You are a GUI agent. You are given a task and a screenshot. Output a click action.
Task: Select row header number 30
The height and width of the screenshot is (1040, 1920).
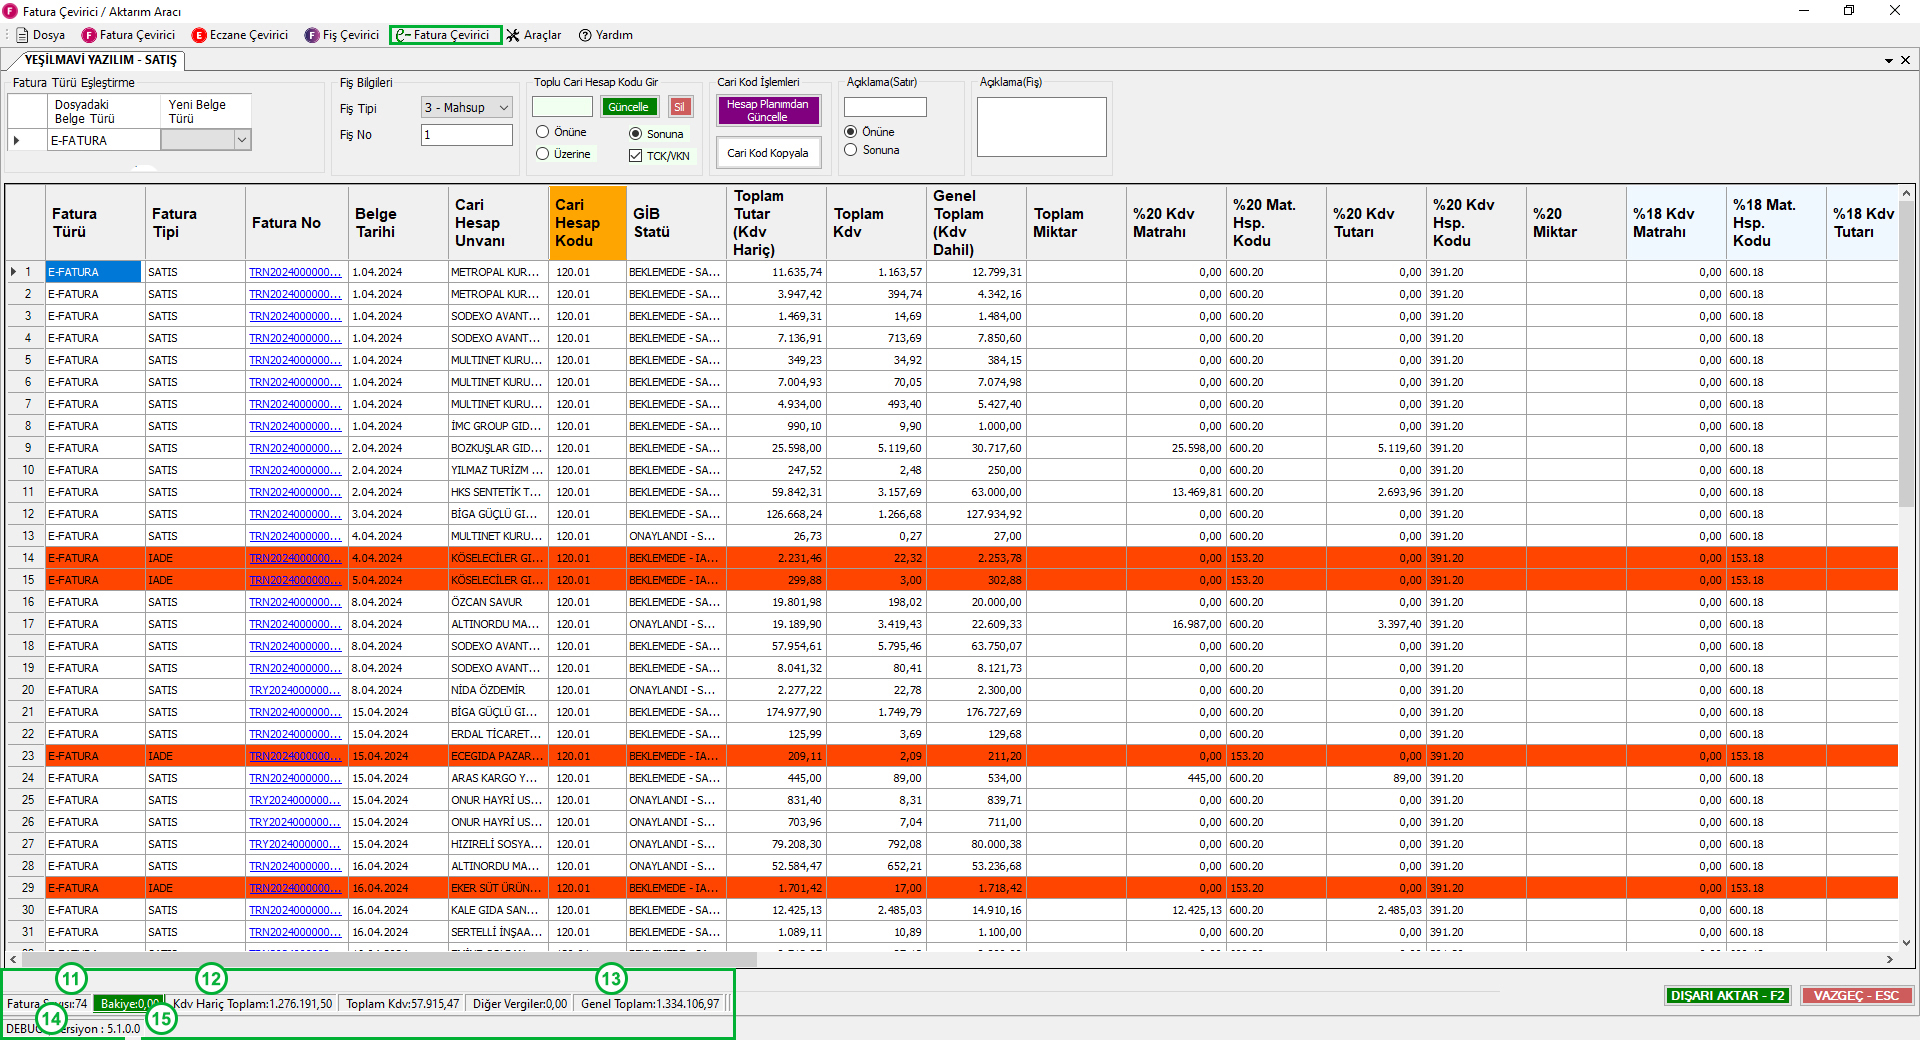pos(27,910)
